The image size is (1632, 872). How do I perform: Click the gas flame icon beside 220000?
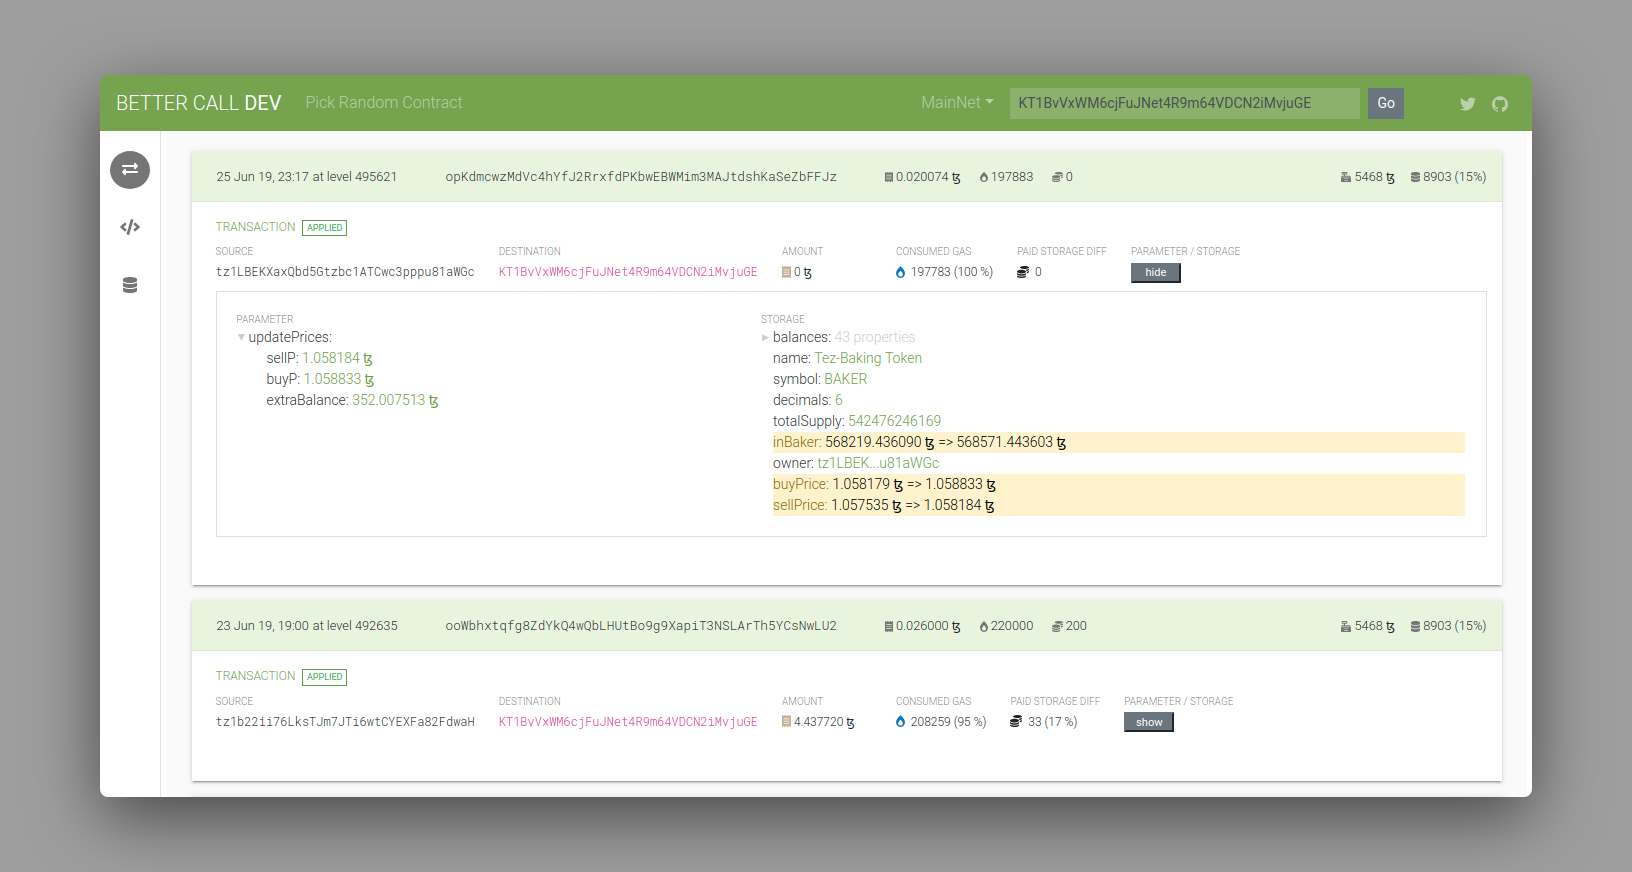pos(984,626)
